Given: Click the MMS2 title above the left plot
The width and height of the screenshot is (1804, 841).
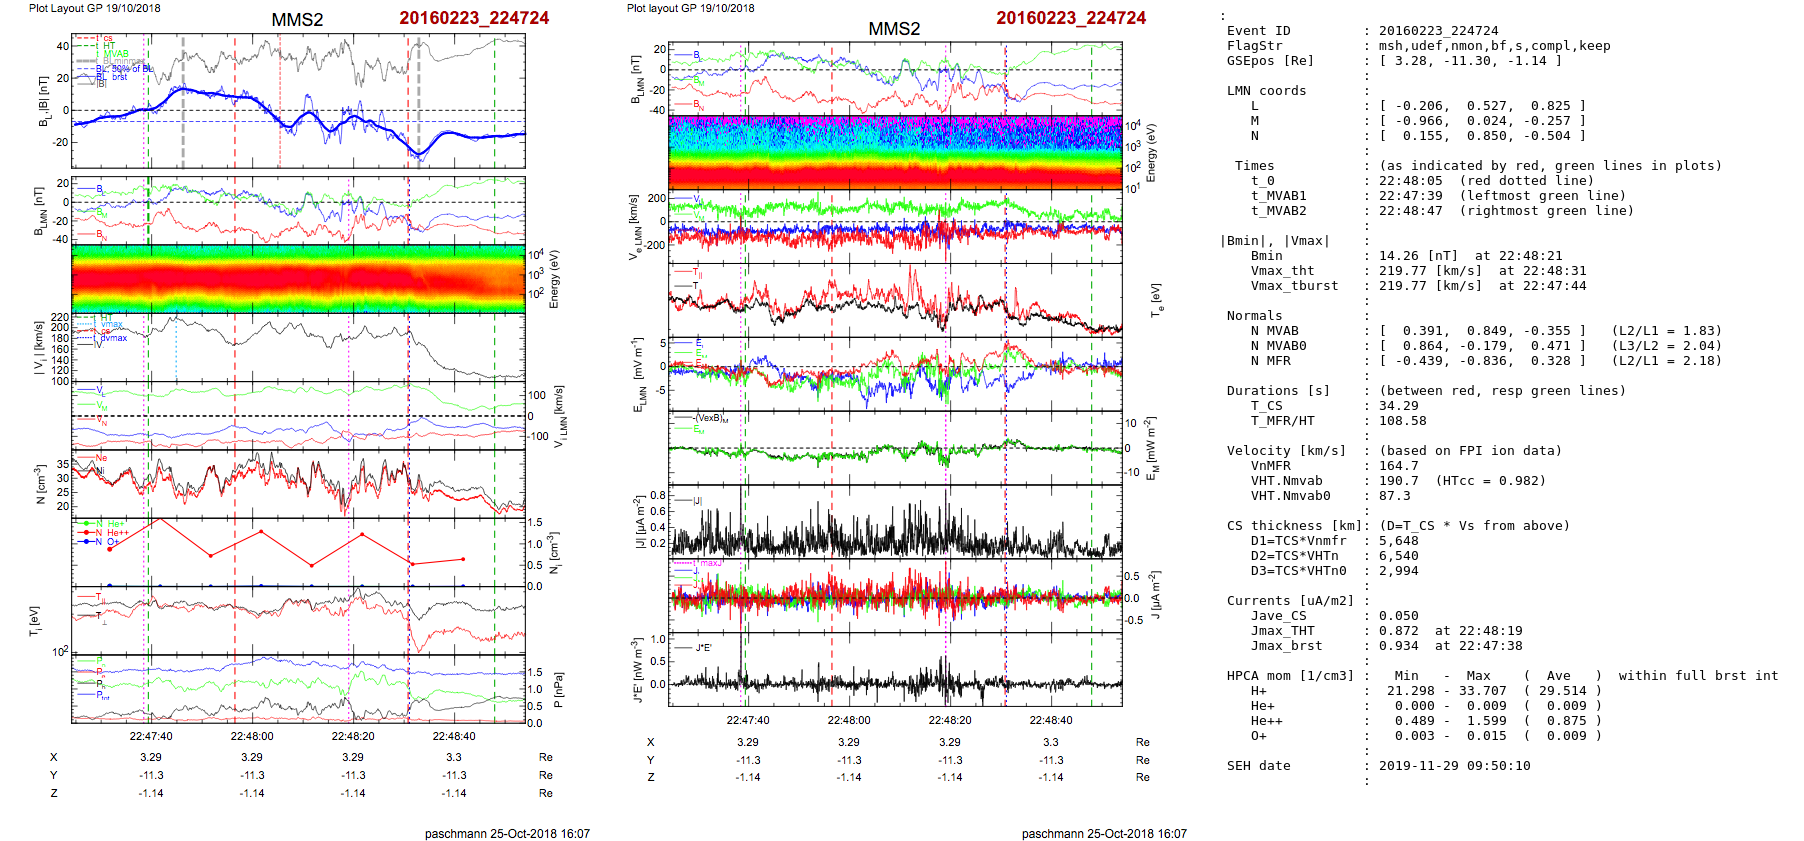Looking at the screenshot, I should 297,20.
